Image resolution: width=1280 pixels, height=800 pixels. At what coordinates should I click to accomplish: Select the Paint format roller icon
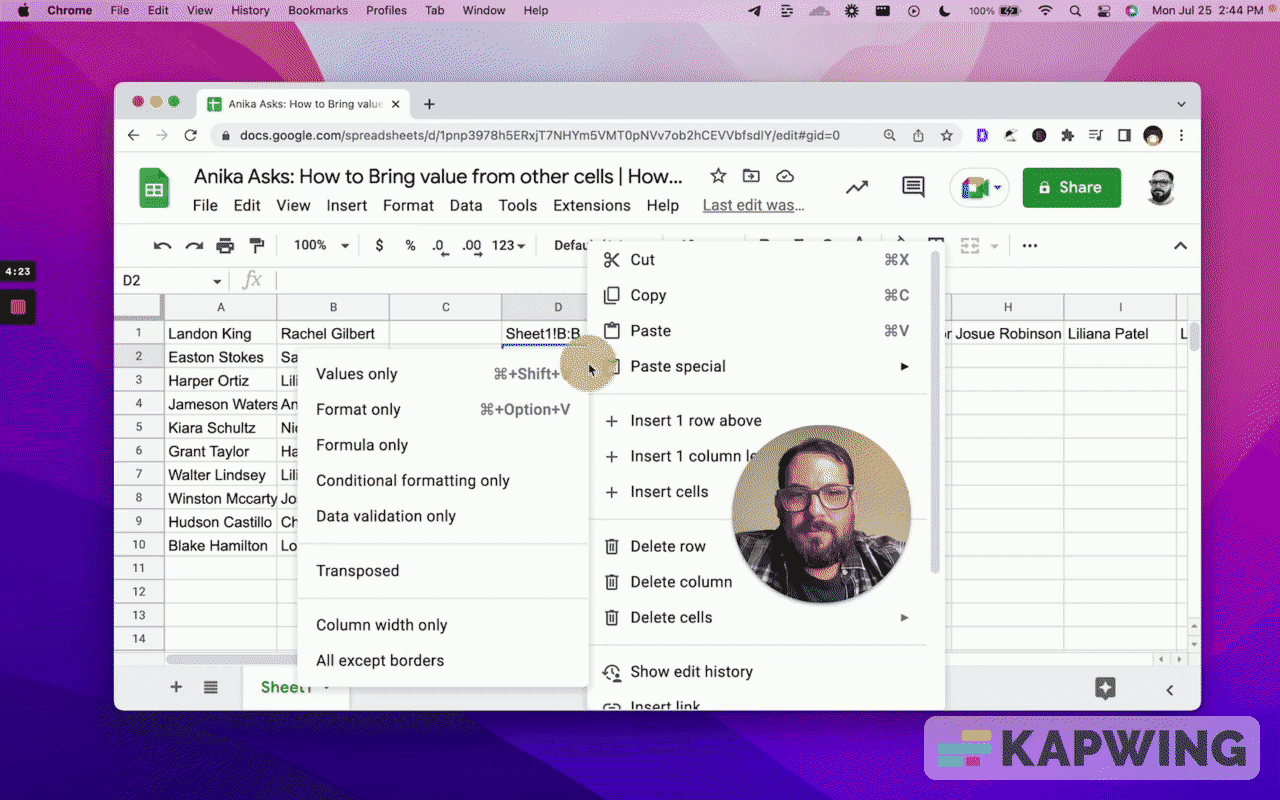256,245
